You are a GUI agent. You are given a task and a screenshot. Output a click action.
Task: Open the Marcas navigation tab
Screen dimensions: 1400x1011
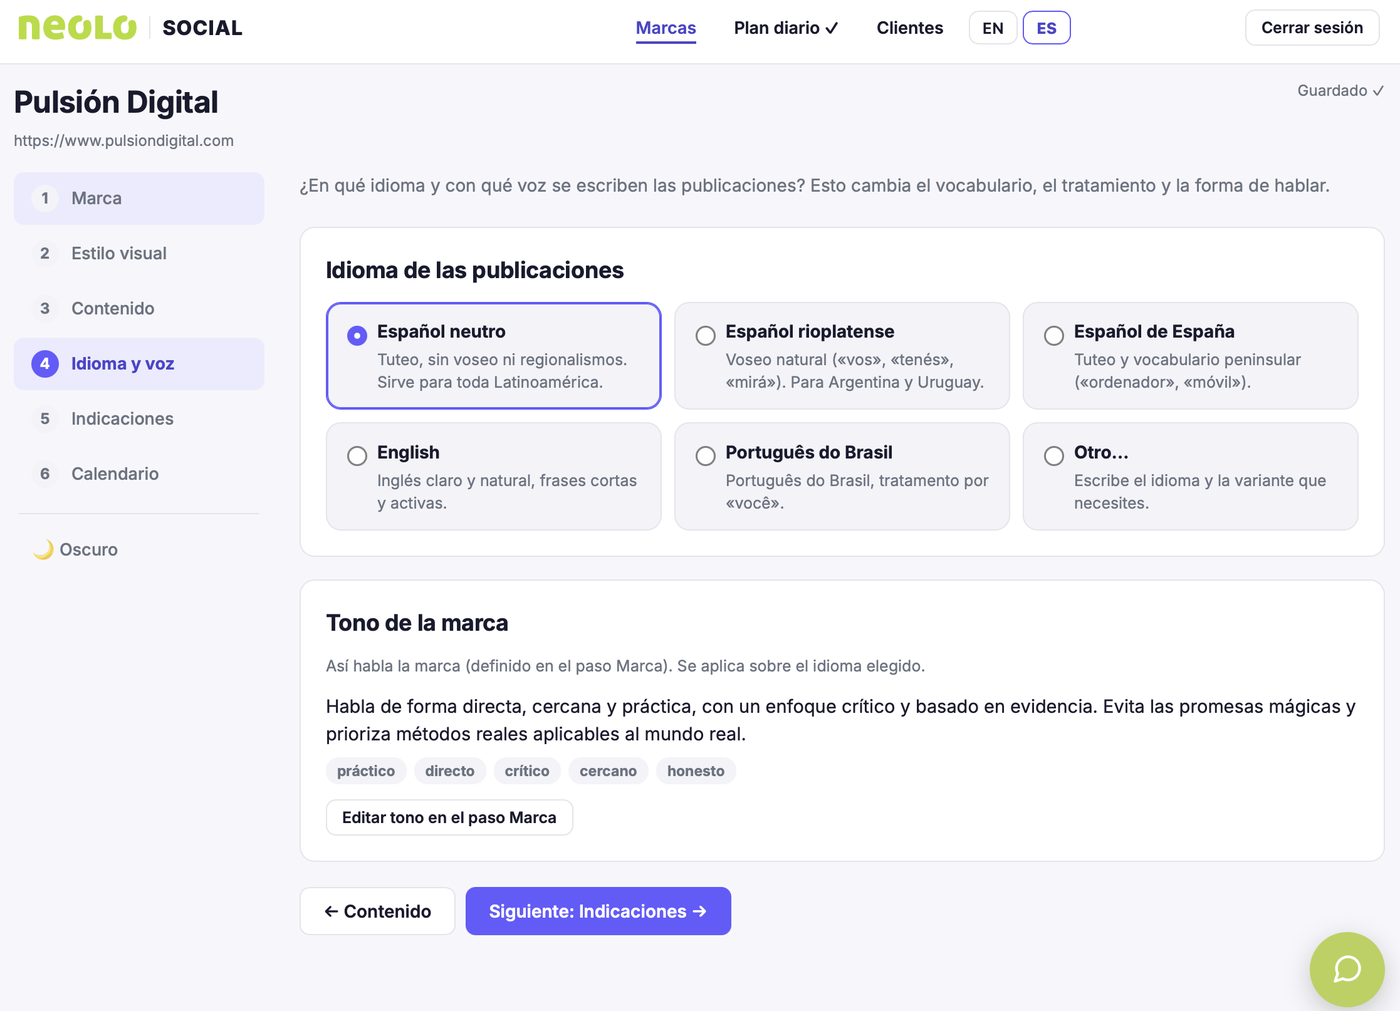click(666, 28)
